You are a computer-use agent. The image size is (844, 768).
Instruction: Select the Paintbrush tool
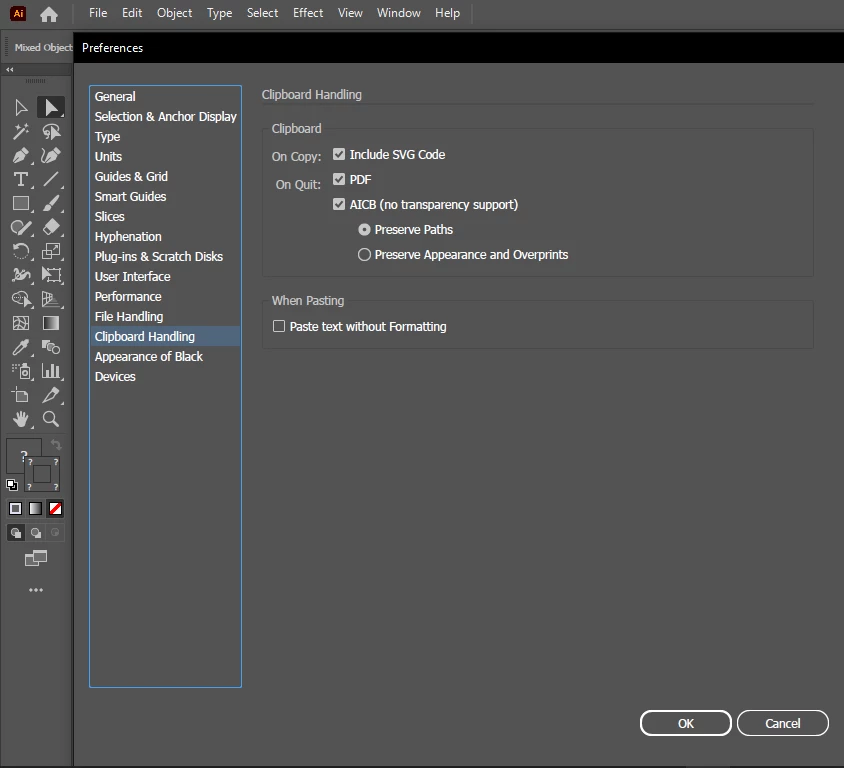click(51, 203)
